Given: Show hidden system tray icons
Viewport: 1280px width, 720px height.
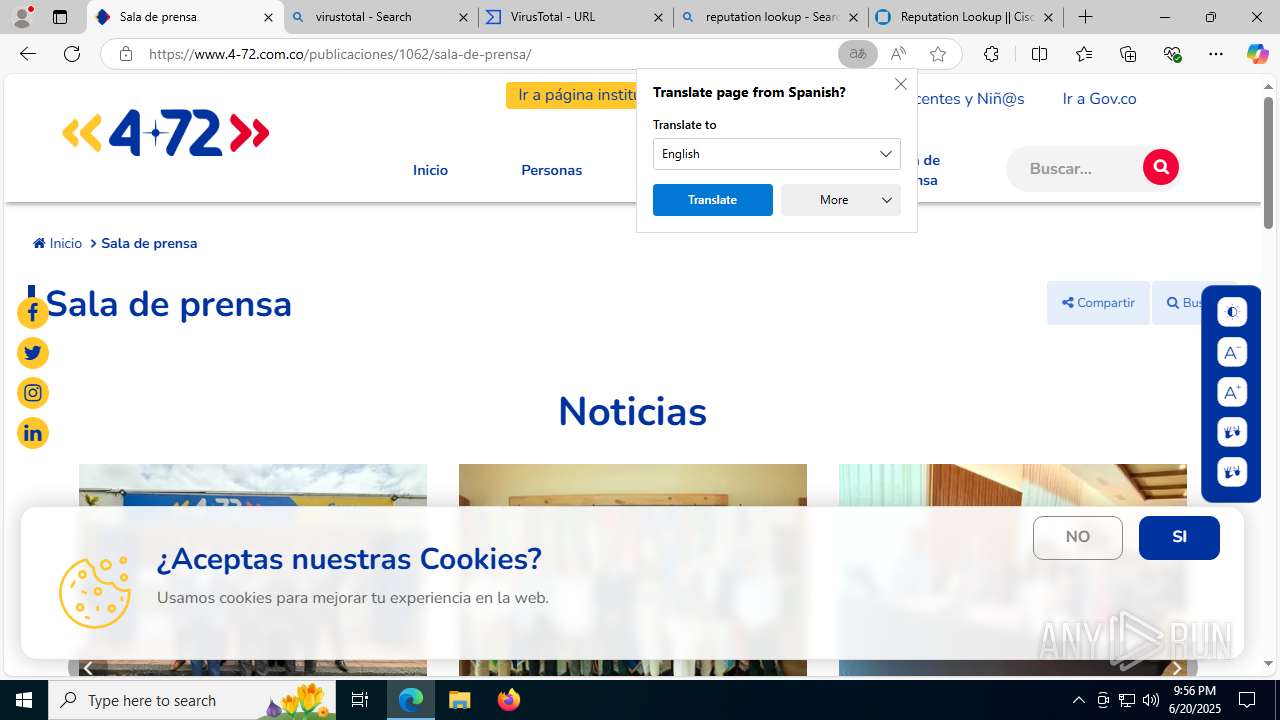Looking at the screenshot, I should point(1078,700).
